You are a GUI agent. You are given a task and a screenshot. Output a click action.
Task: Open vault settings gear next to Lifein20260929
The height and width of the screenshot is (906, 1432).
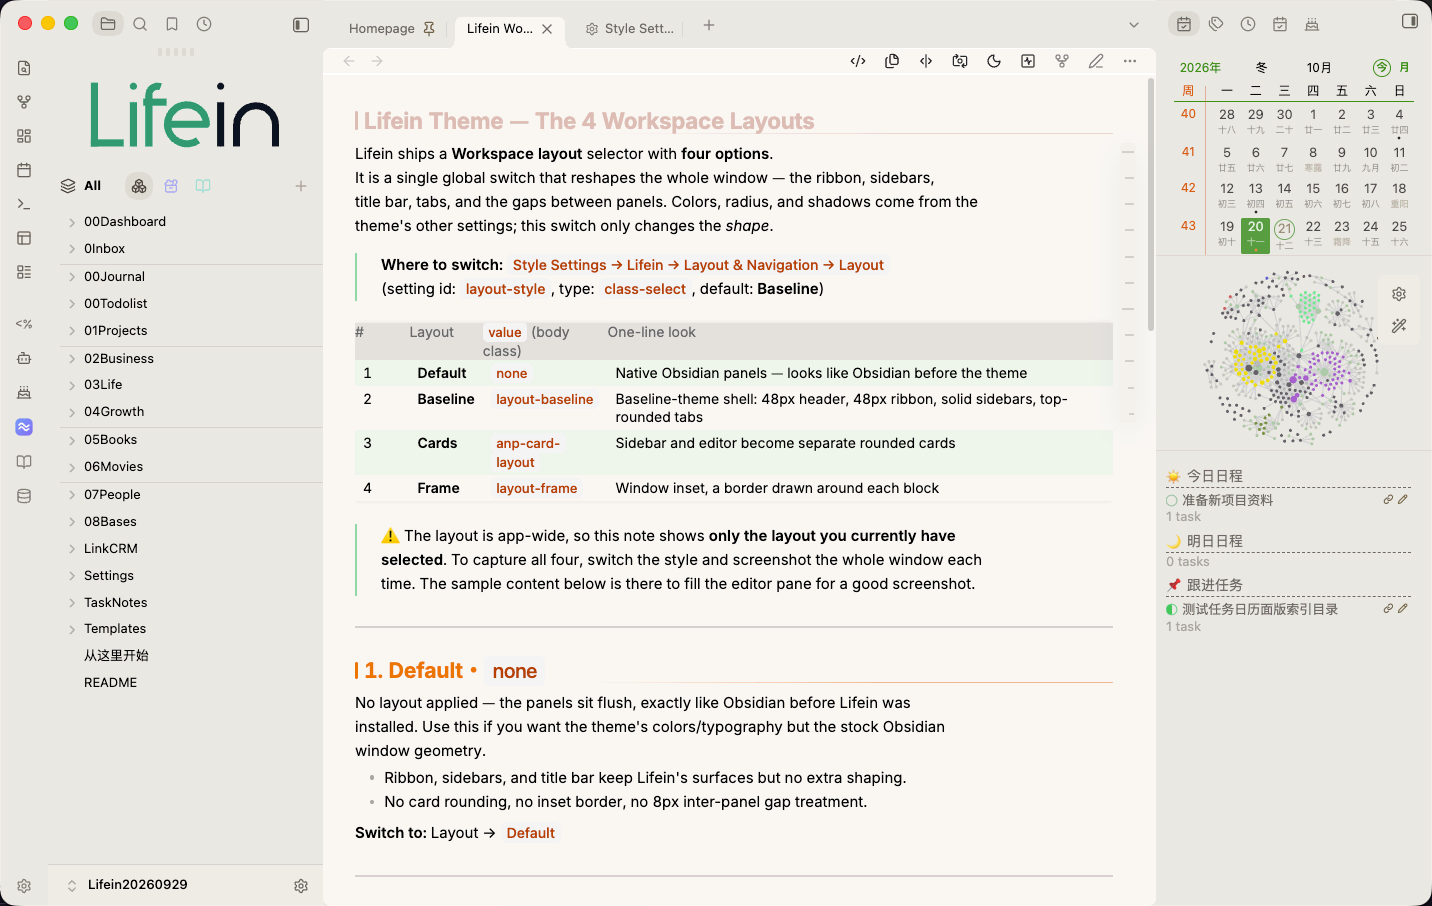[301, 886]
